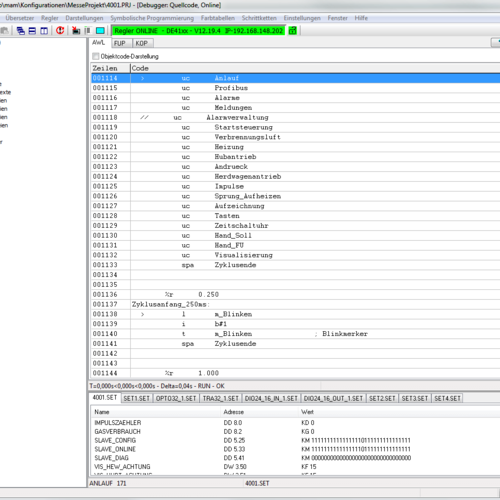
Task: Select code line with Visualisierung
Action: point(295,255)
